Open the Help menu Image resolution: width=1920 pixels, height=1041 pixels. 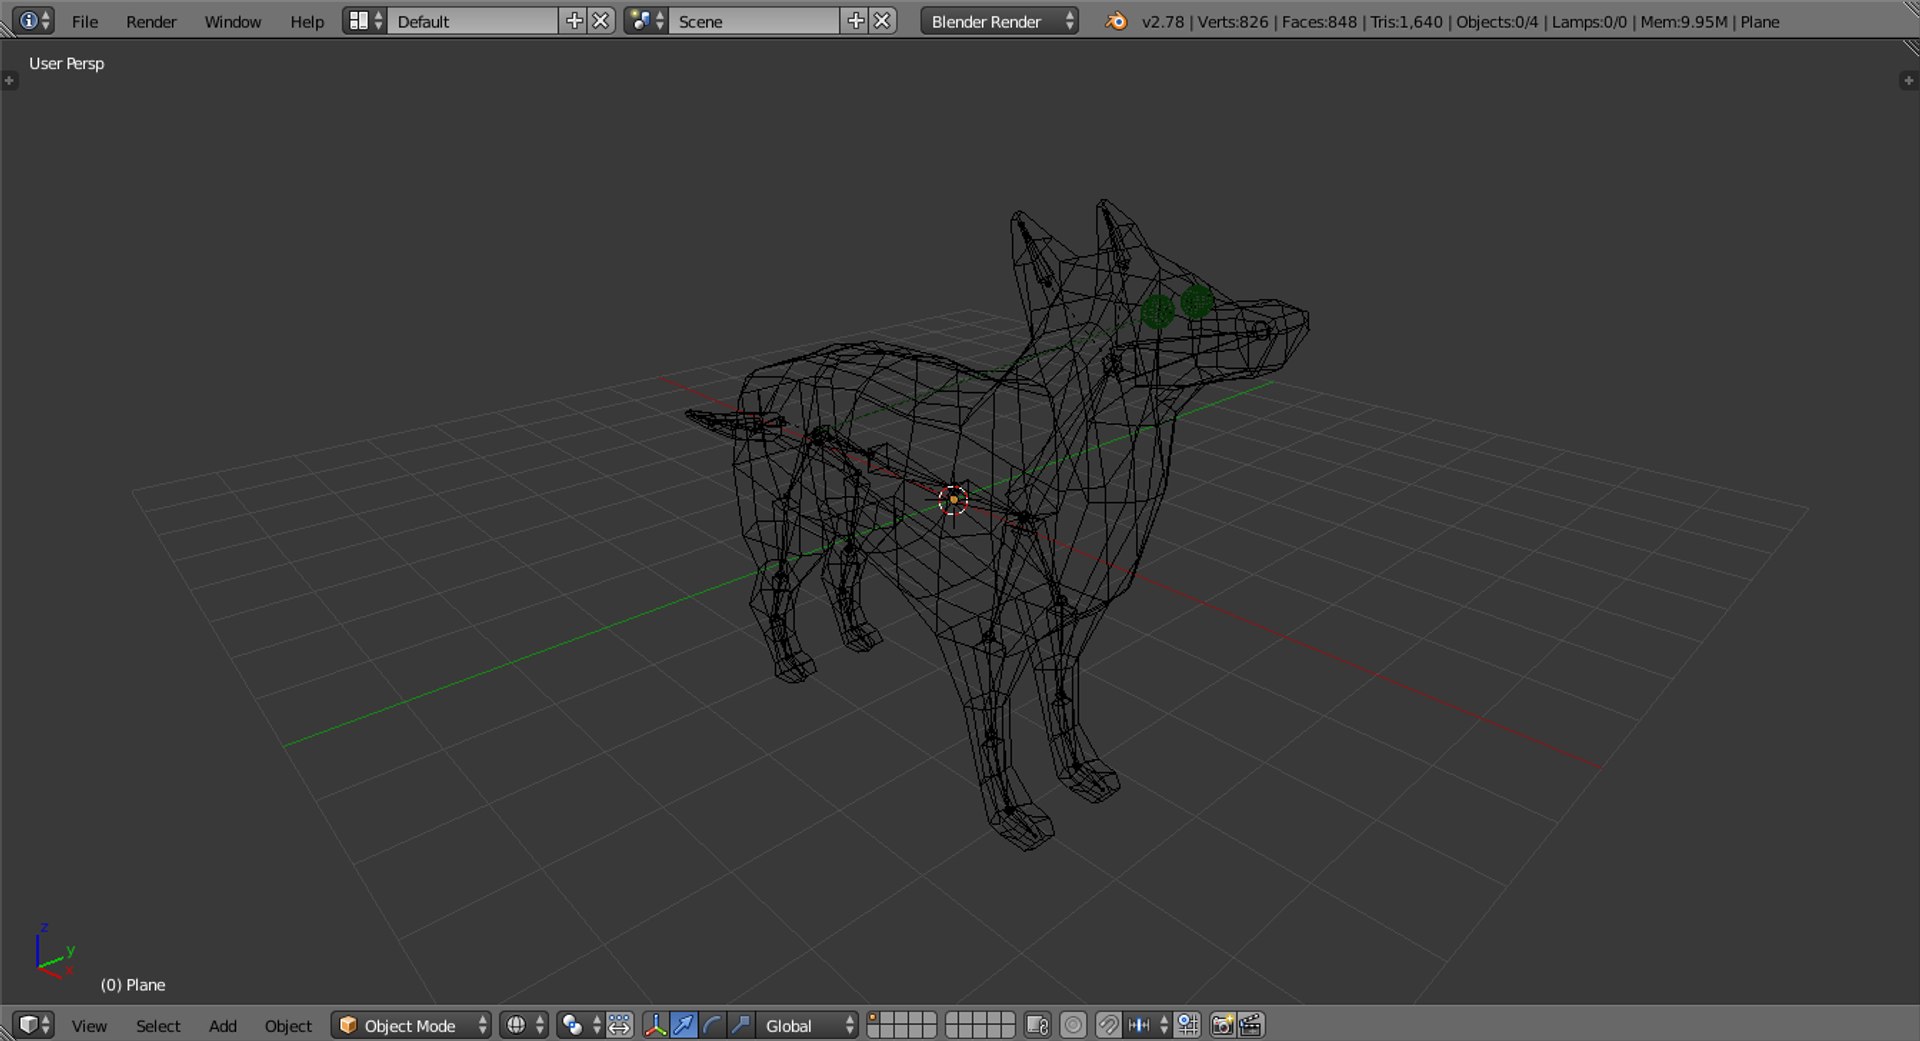coord(307,22)
